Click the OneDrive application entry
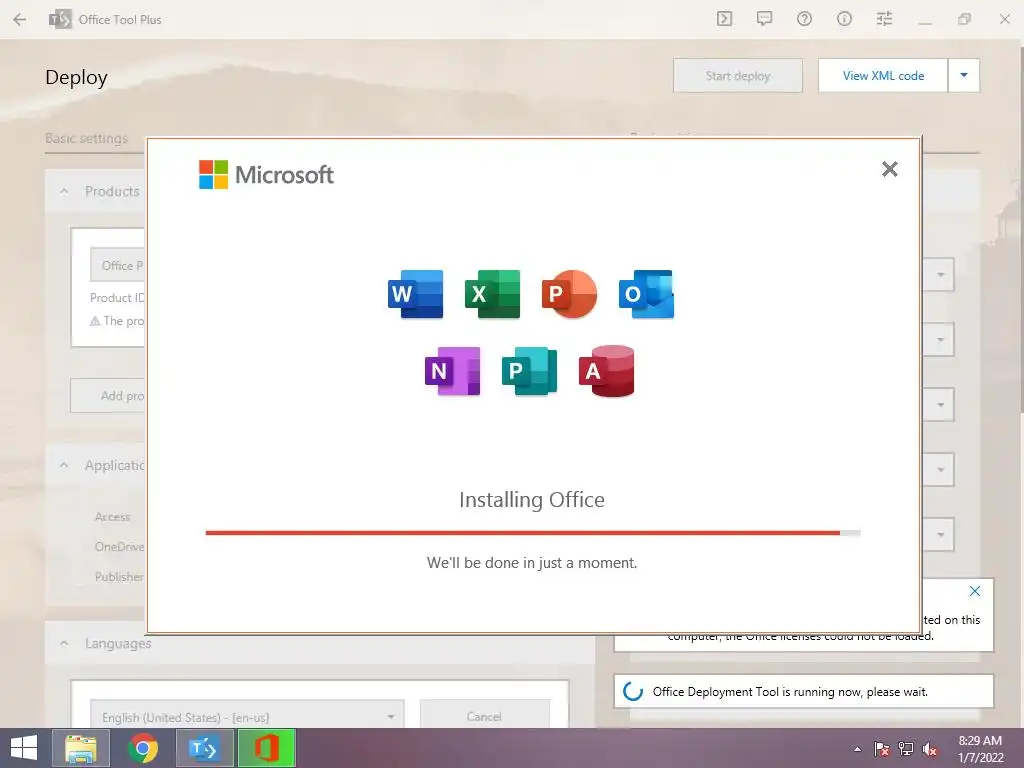Screen dimensions: 1024x768 point(120,547)
